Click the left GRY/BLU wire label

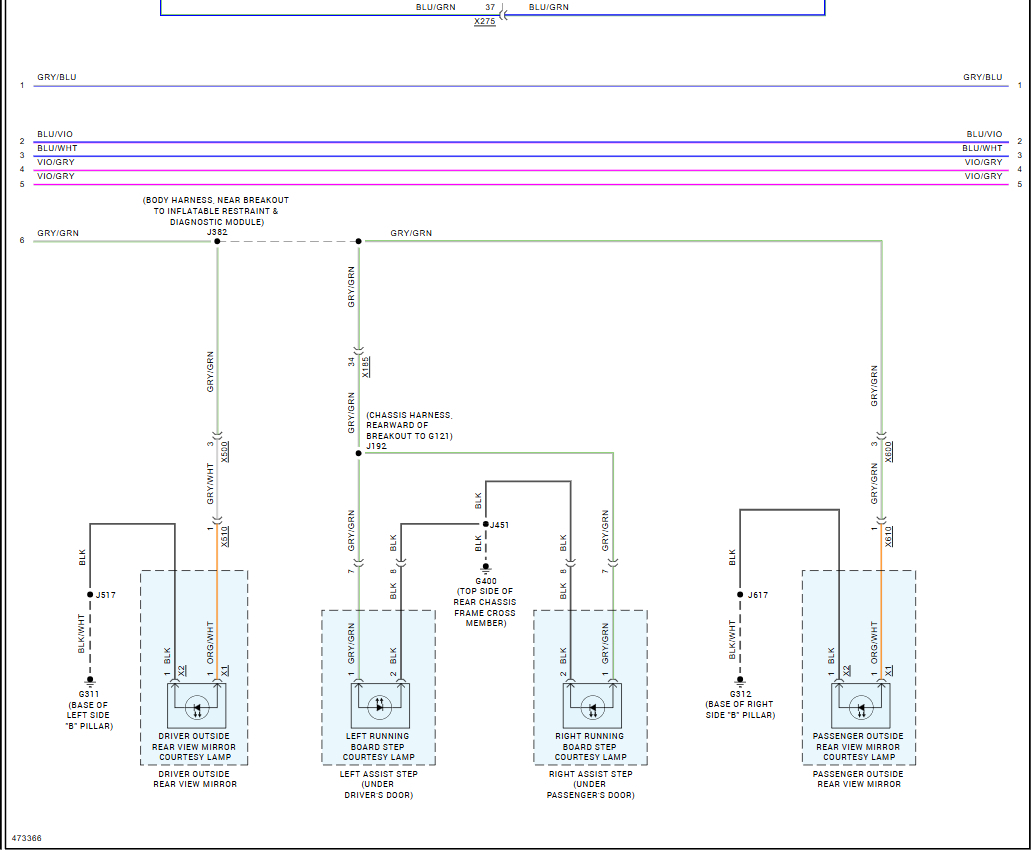click(57, 77)
